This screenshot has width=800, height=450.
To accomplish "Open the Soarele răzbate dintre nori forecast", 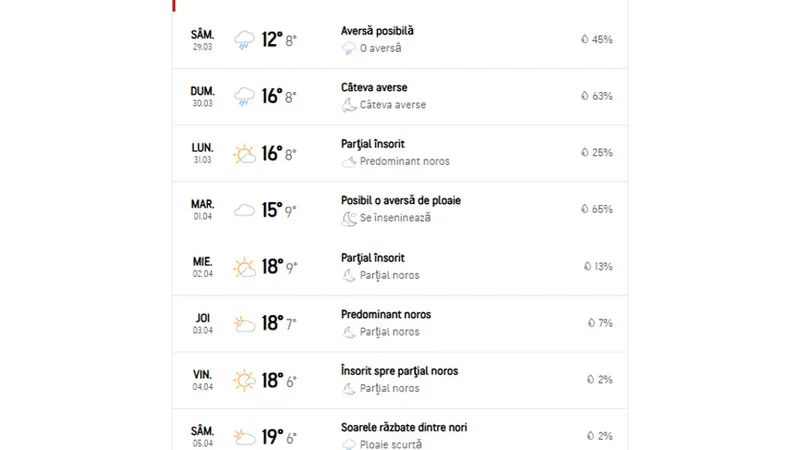I will tap(400, 430).
